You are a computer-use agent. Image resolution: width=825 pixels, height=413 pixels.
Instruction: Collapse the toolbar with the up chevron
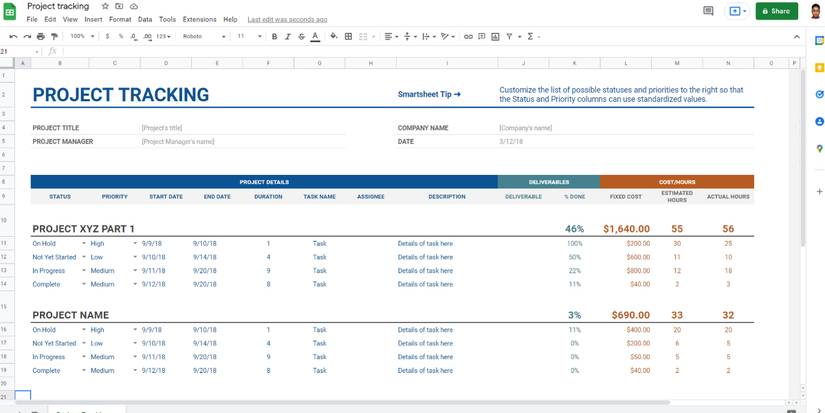pyautogui.click(x=797, y=37)
